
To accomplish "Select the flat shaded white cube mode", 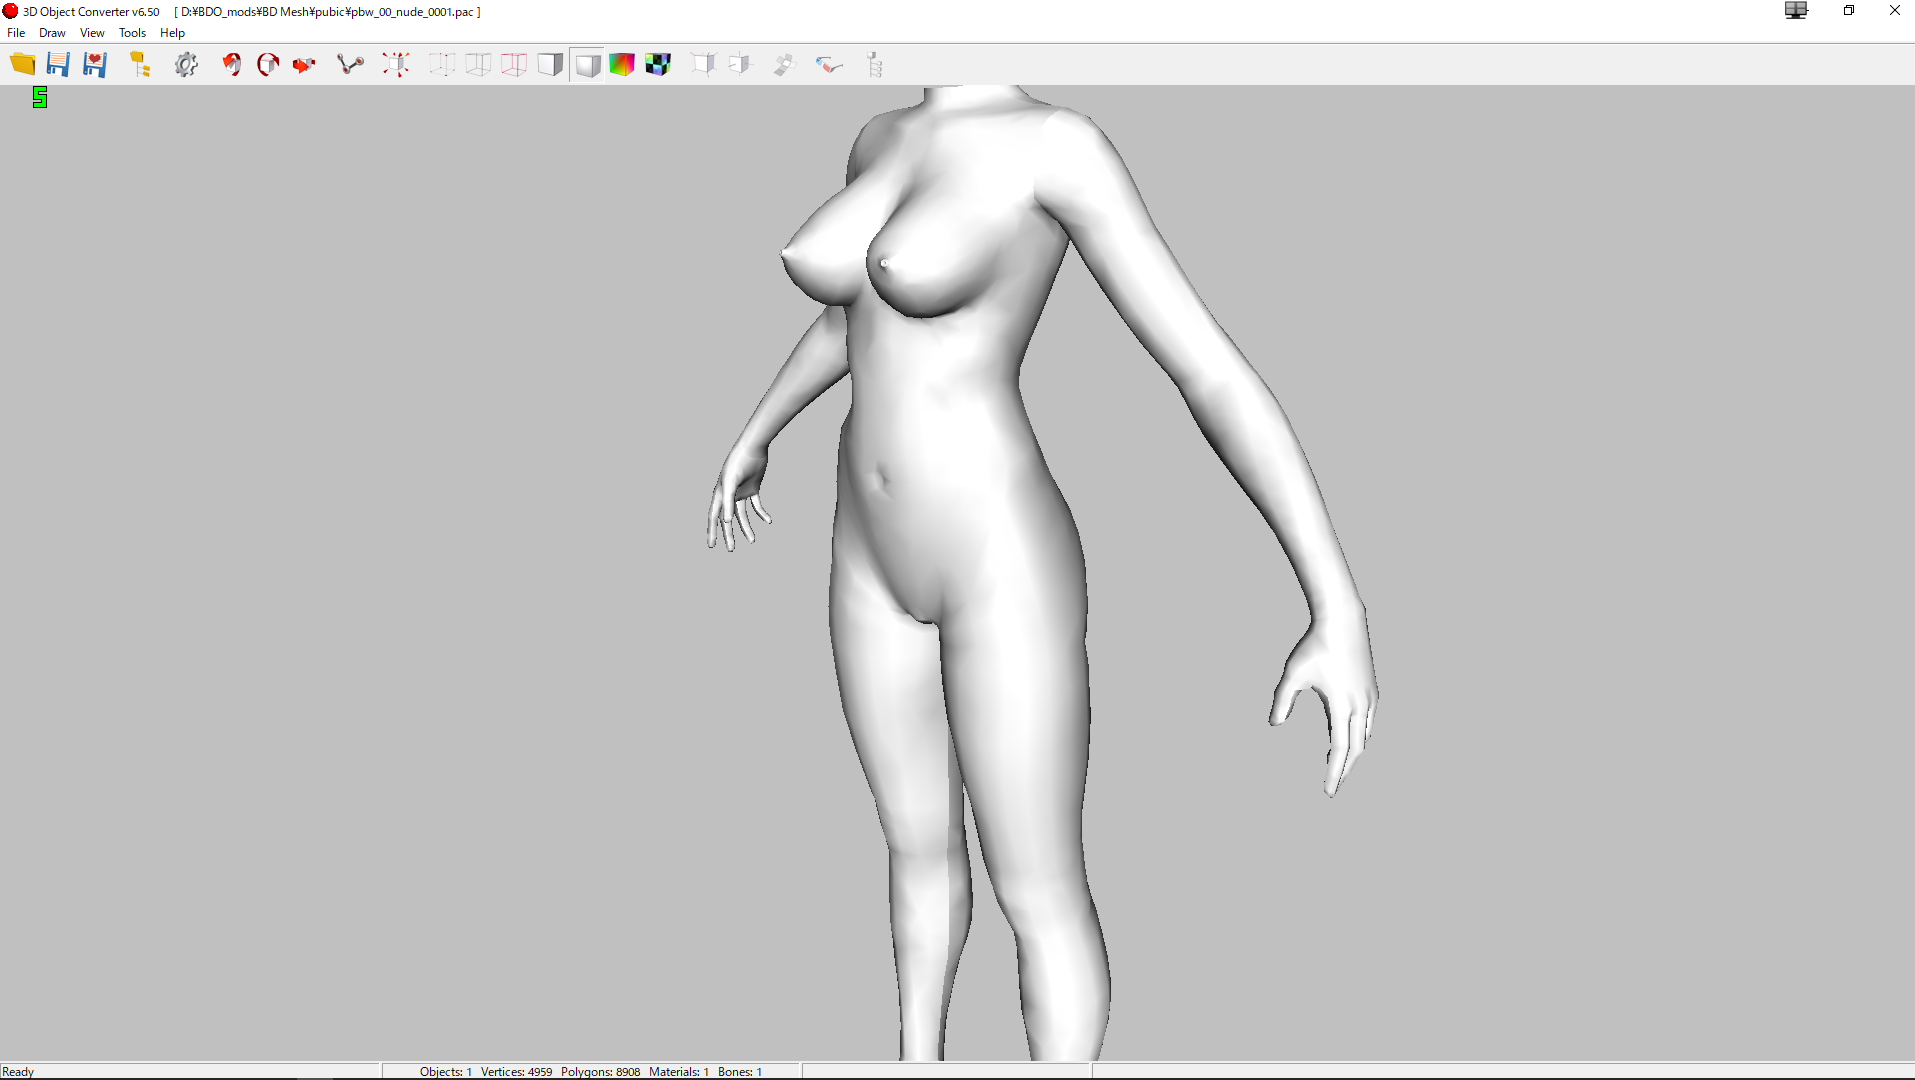I will pos(550,65).
